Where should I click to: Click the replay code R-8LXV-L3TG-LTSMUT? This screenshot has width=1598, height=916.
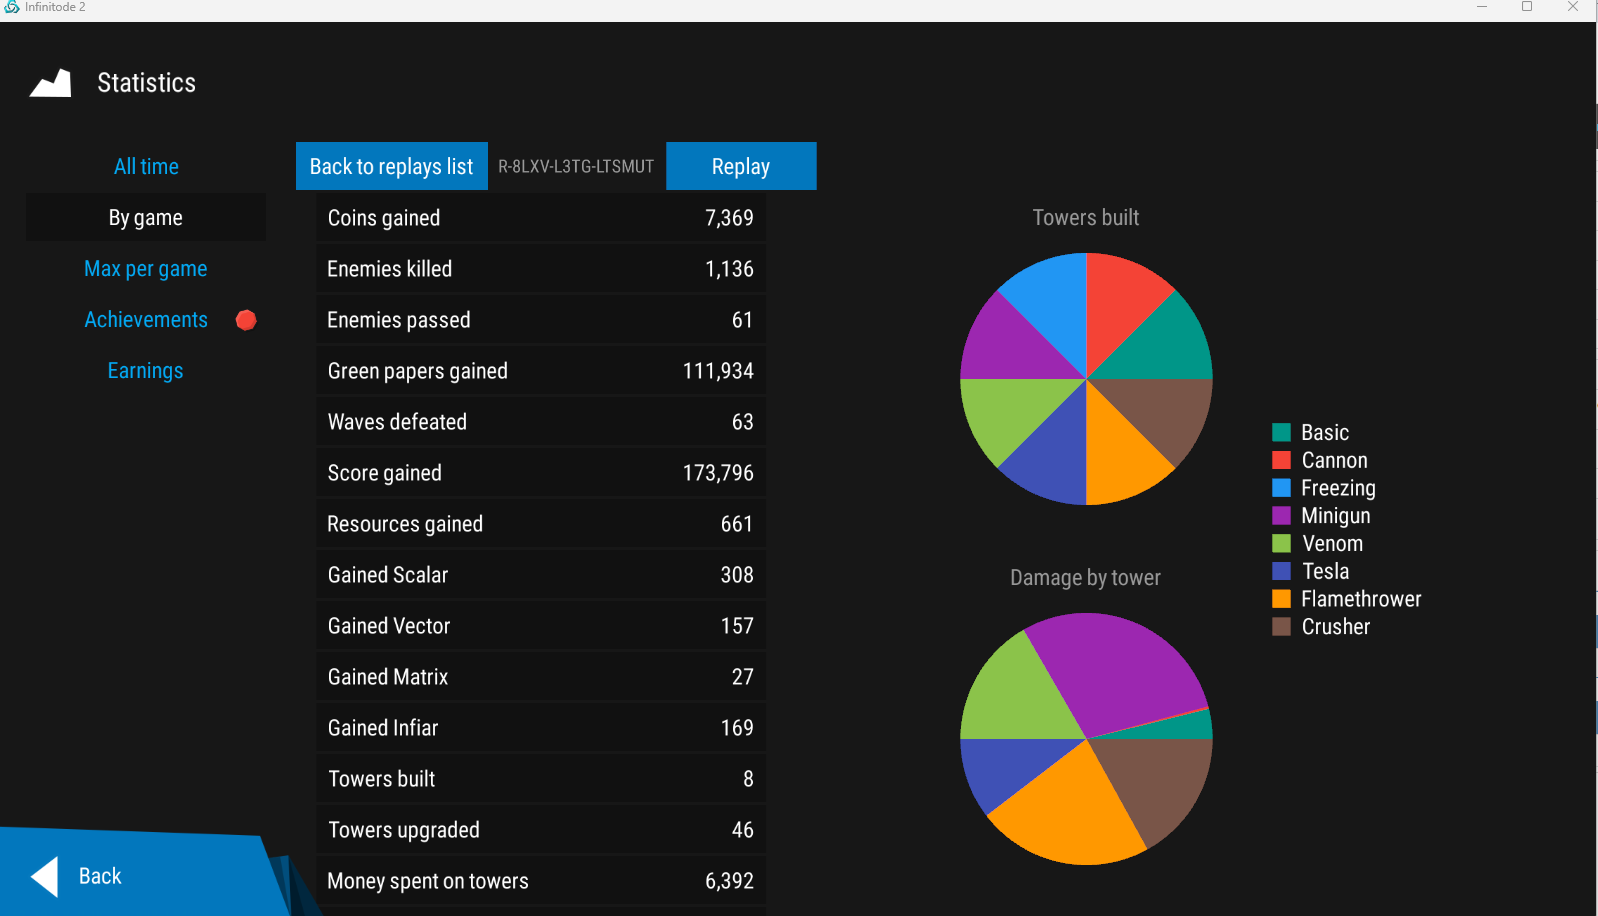click(576, 167)
